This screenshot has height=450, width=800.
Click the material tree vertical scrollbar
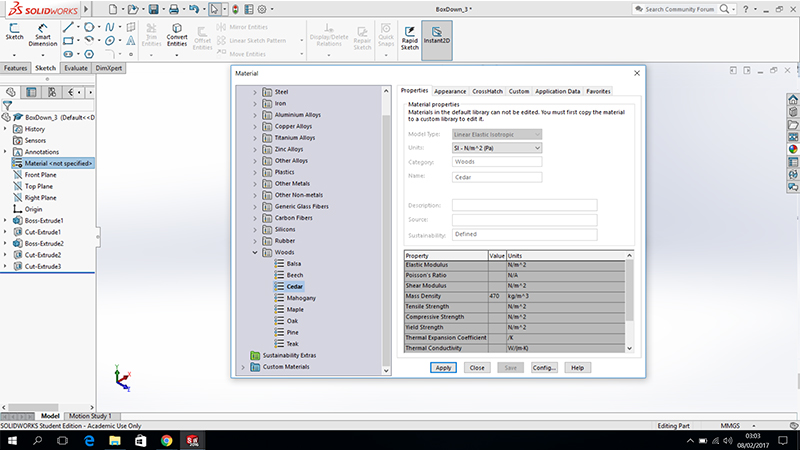[386, 230]
